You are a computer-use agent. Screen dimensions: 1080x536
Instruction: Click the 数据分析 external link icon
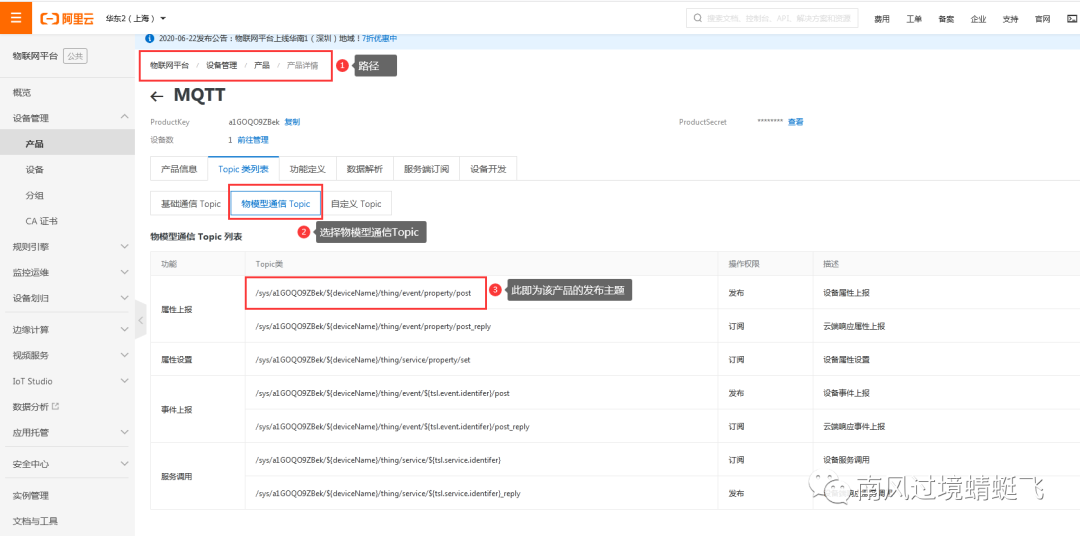click(x=56, y=406)
